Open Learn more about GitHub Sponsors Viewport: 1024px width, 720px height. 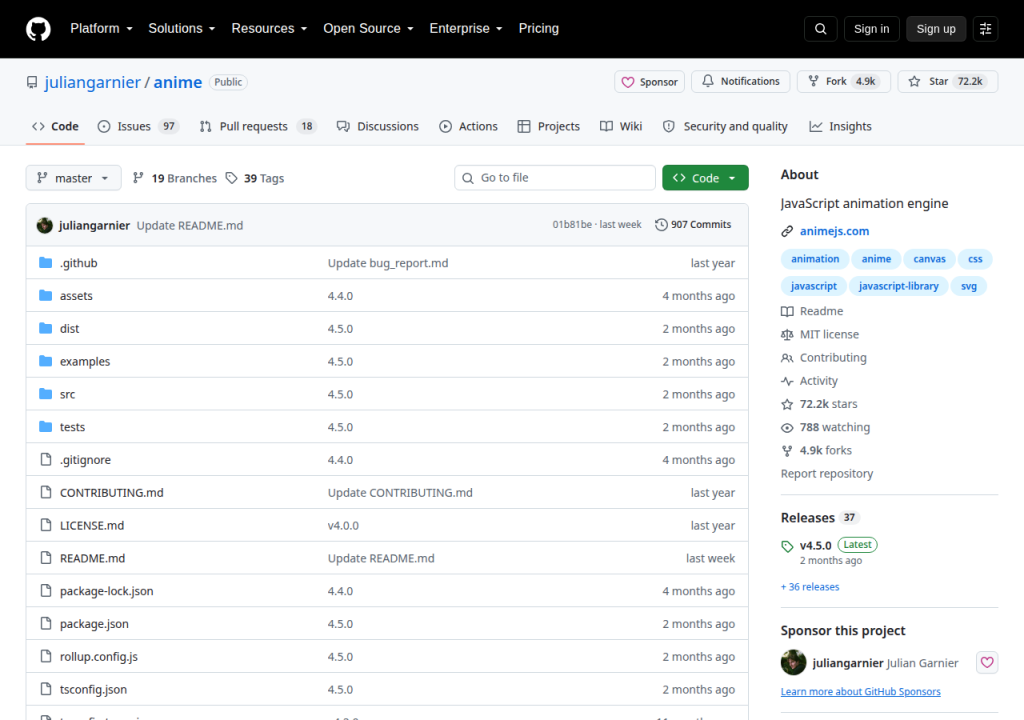pyautogui.click(x=860, y=691)
